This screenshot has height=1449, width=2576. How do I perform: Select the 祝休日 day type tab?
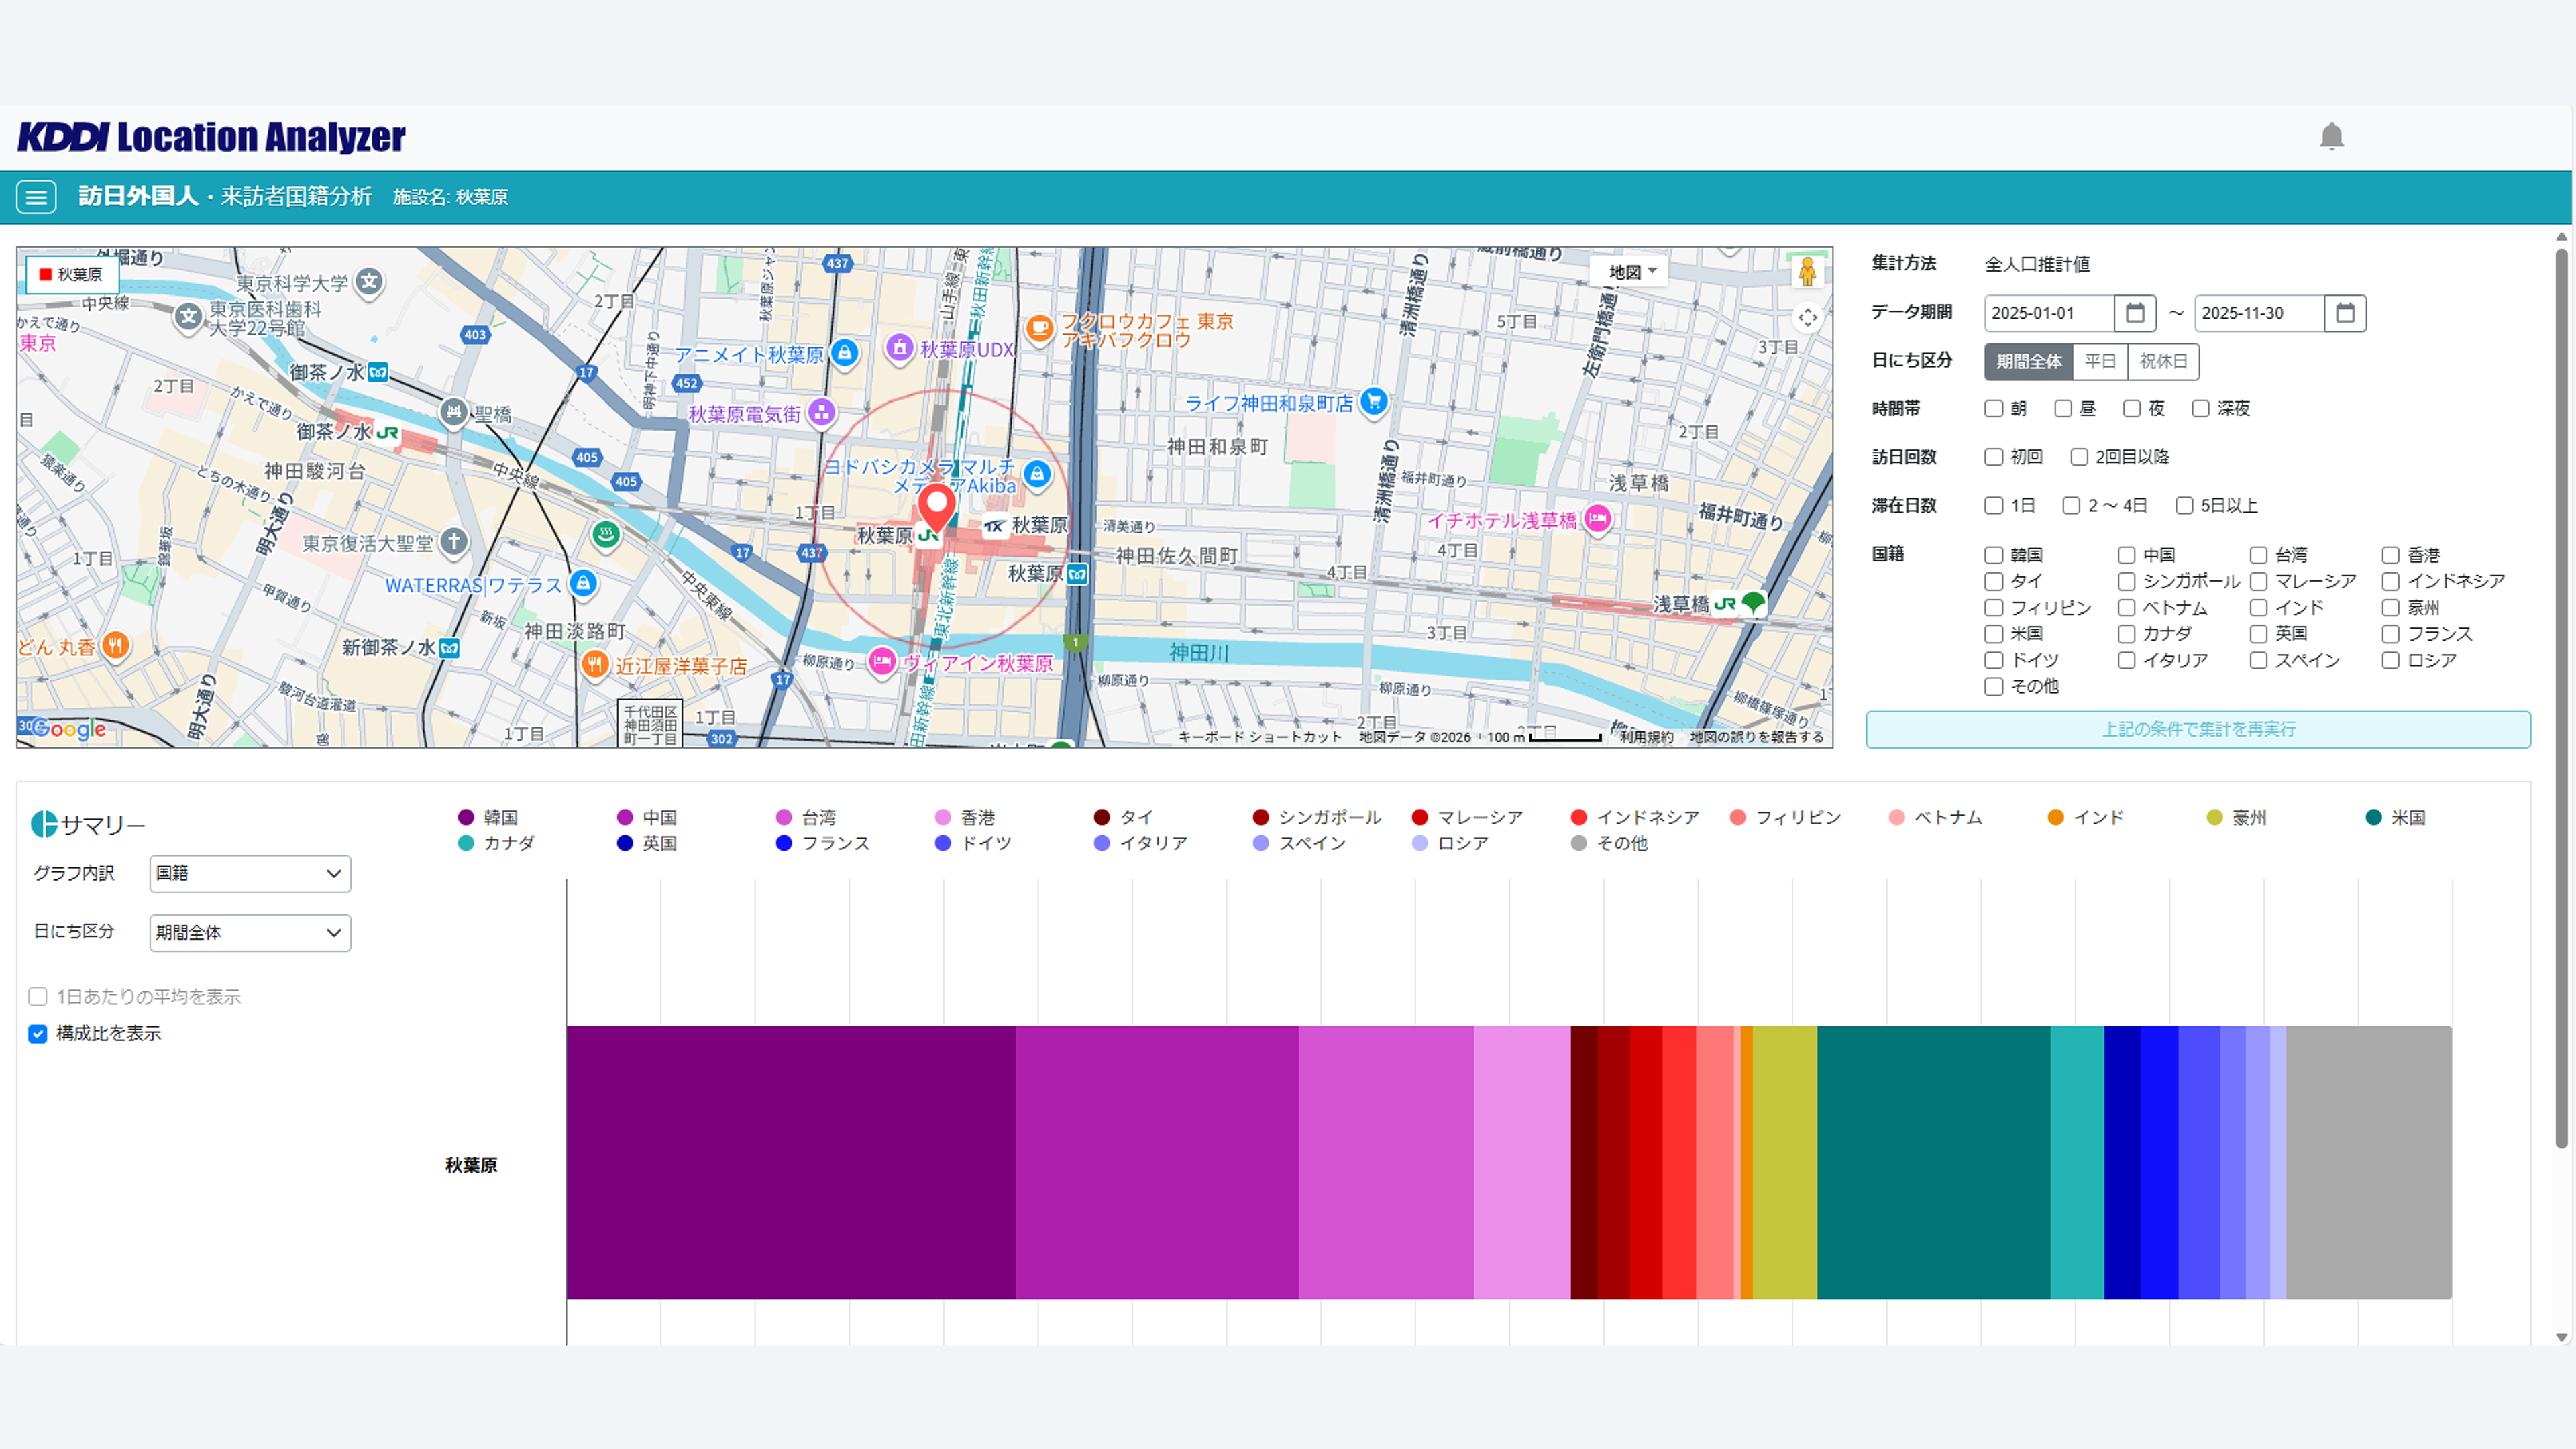coord(2163,361)
